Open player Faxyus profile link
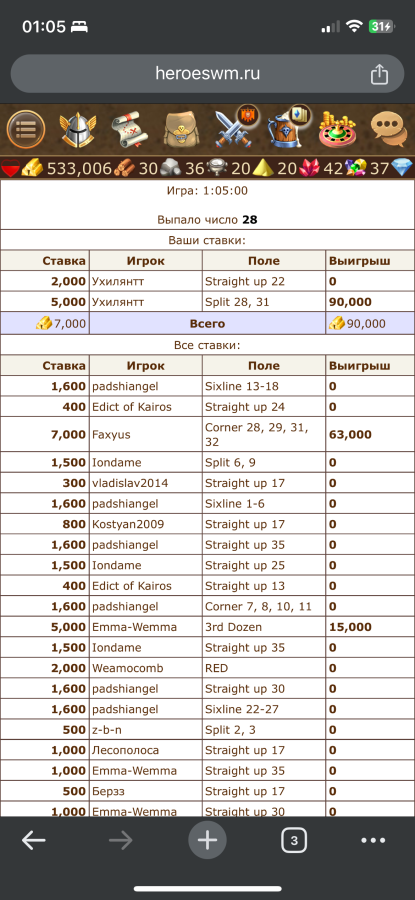This screenshot has height=900, width=415. click(x=111, y=435)
